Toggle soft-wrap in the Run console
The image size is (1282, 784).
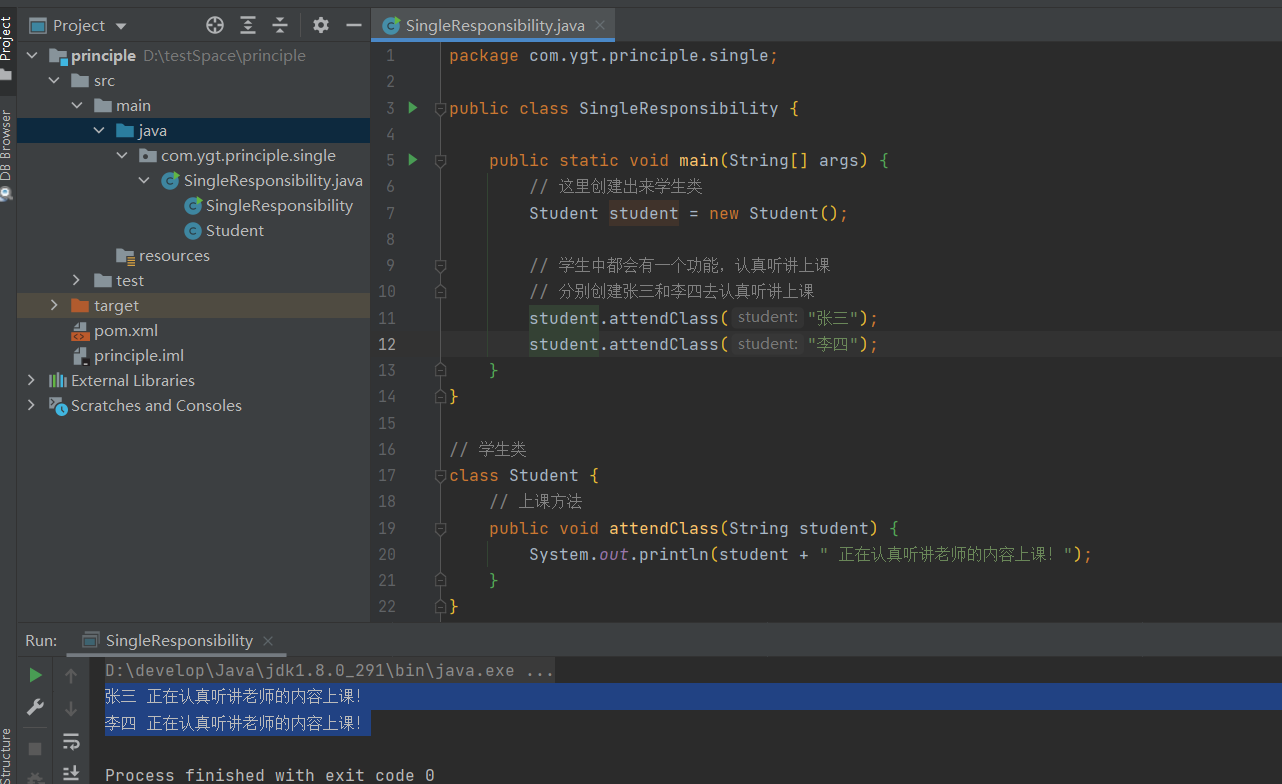[x=71, y=741]
